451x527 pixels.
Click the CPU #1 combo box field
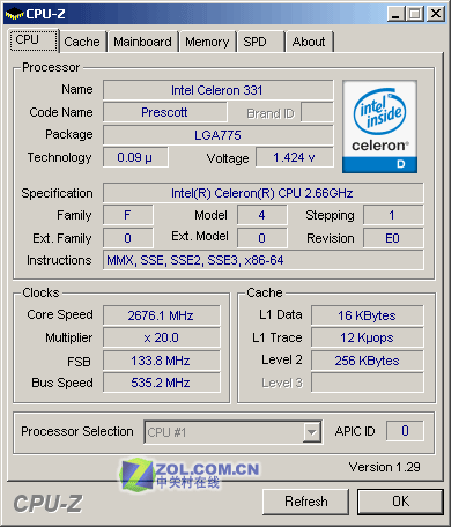pos(233,432)
